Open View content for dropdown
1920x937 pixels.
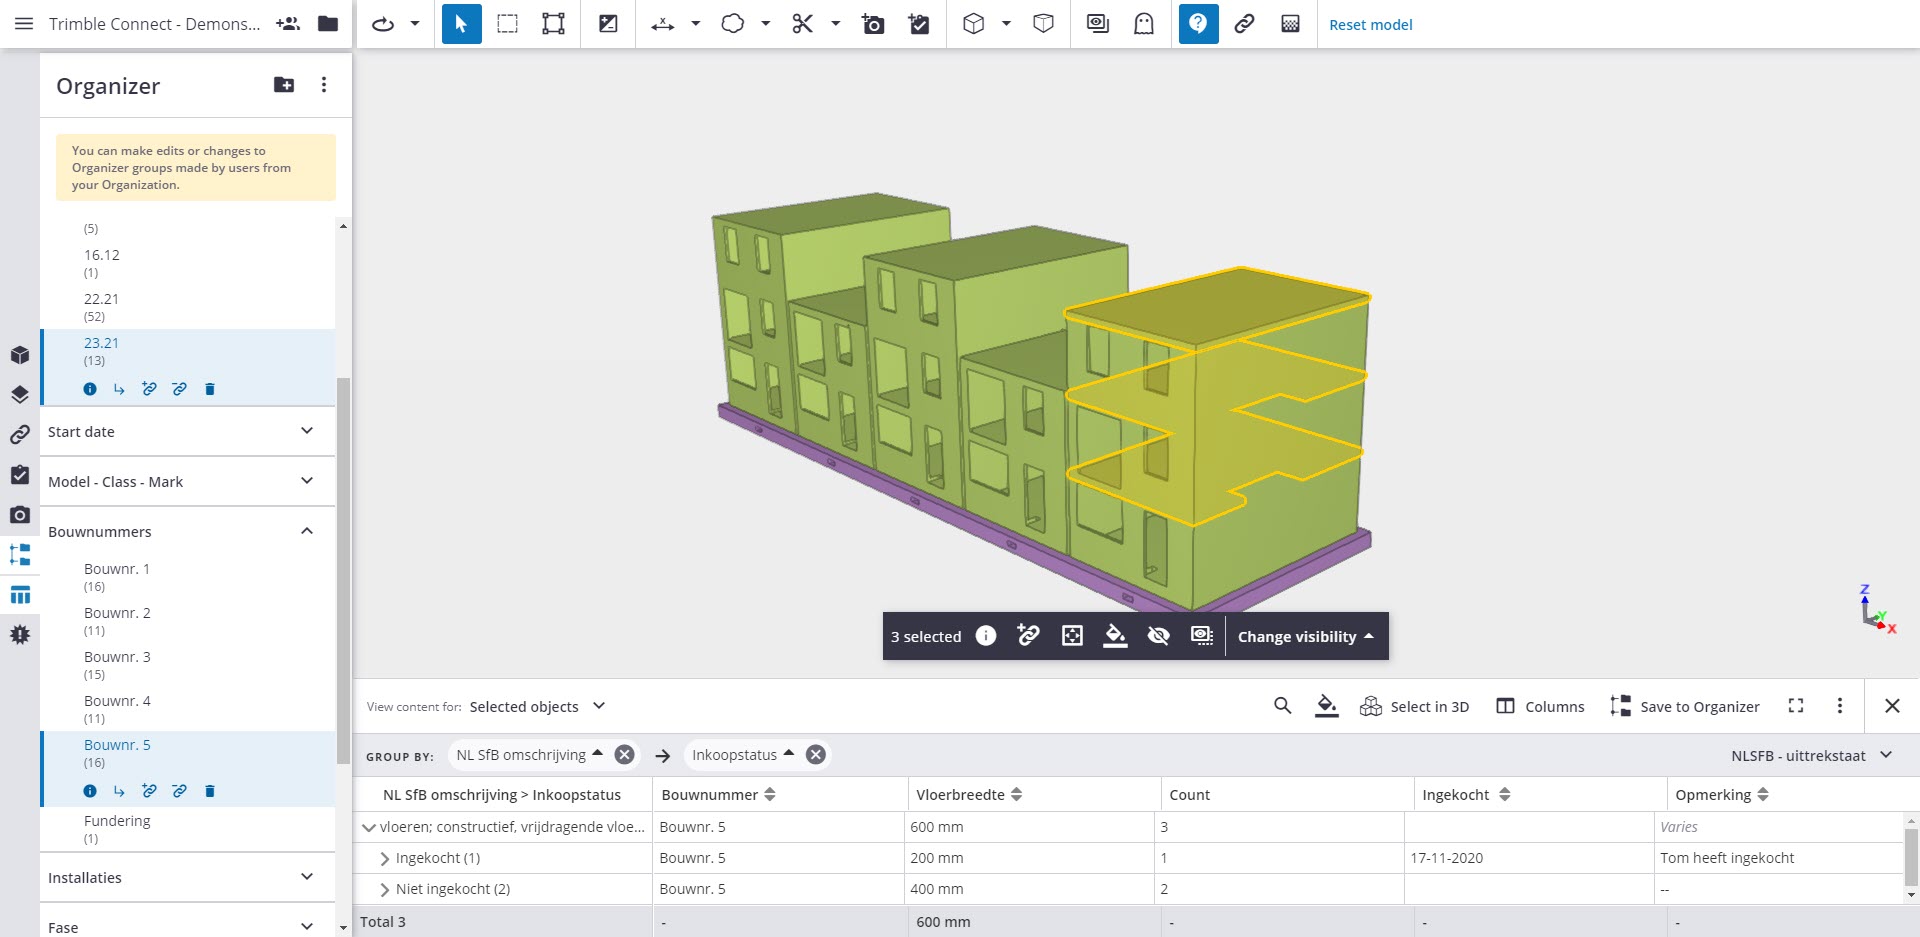[x=538, y=706]
